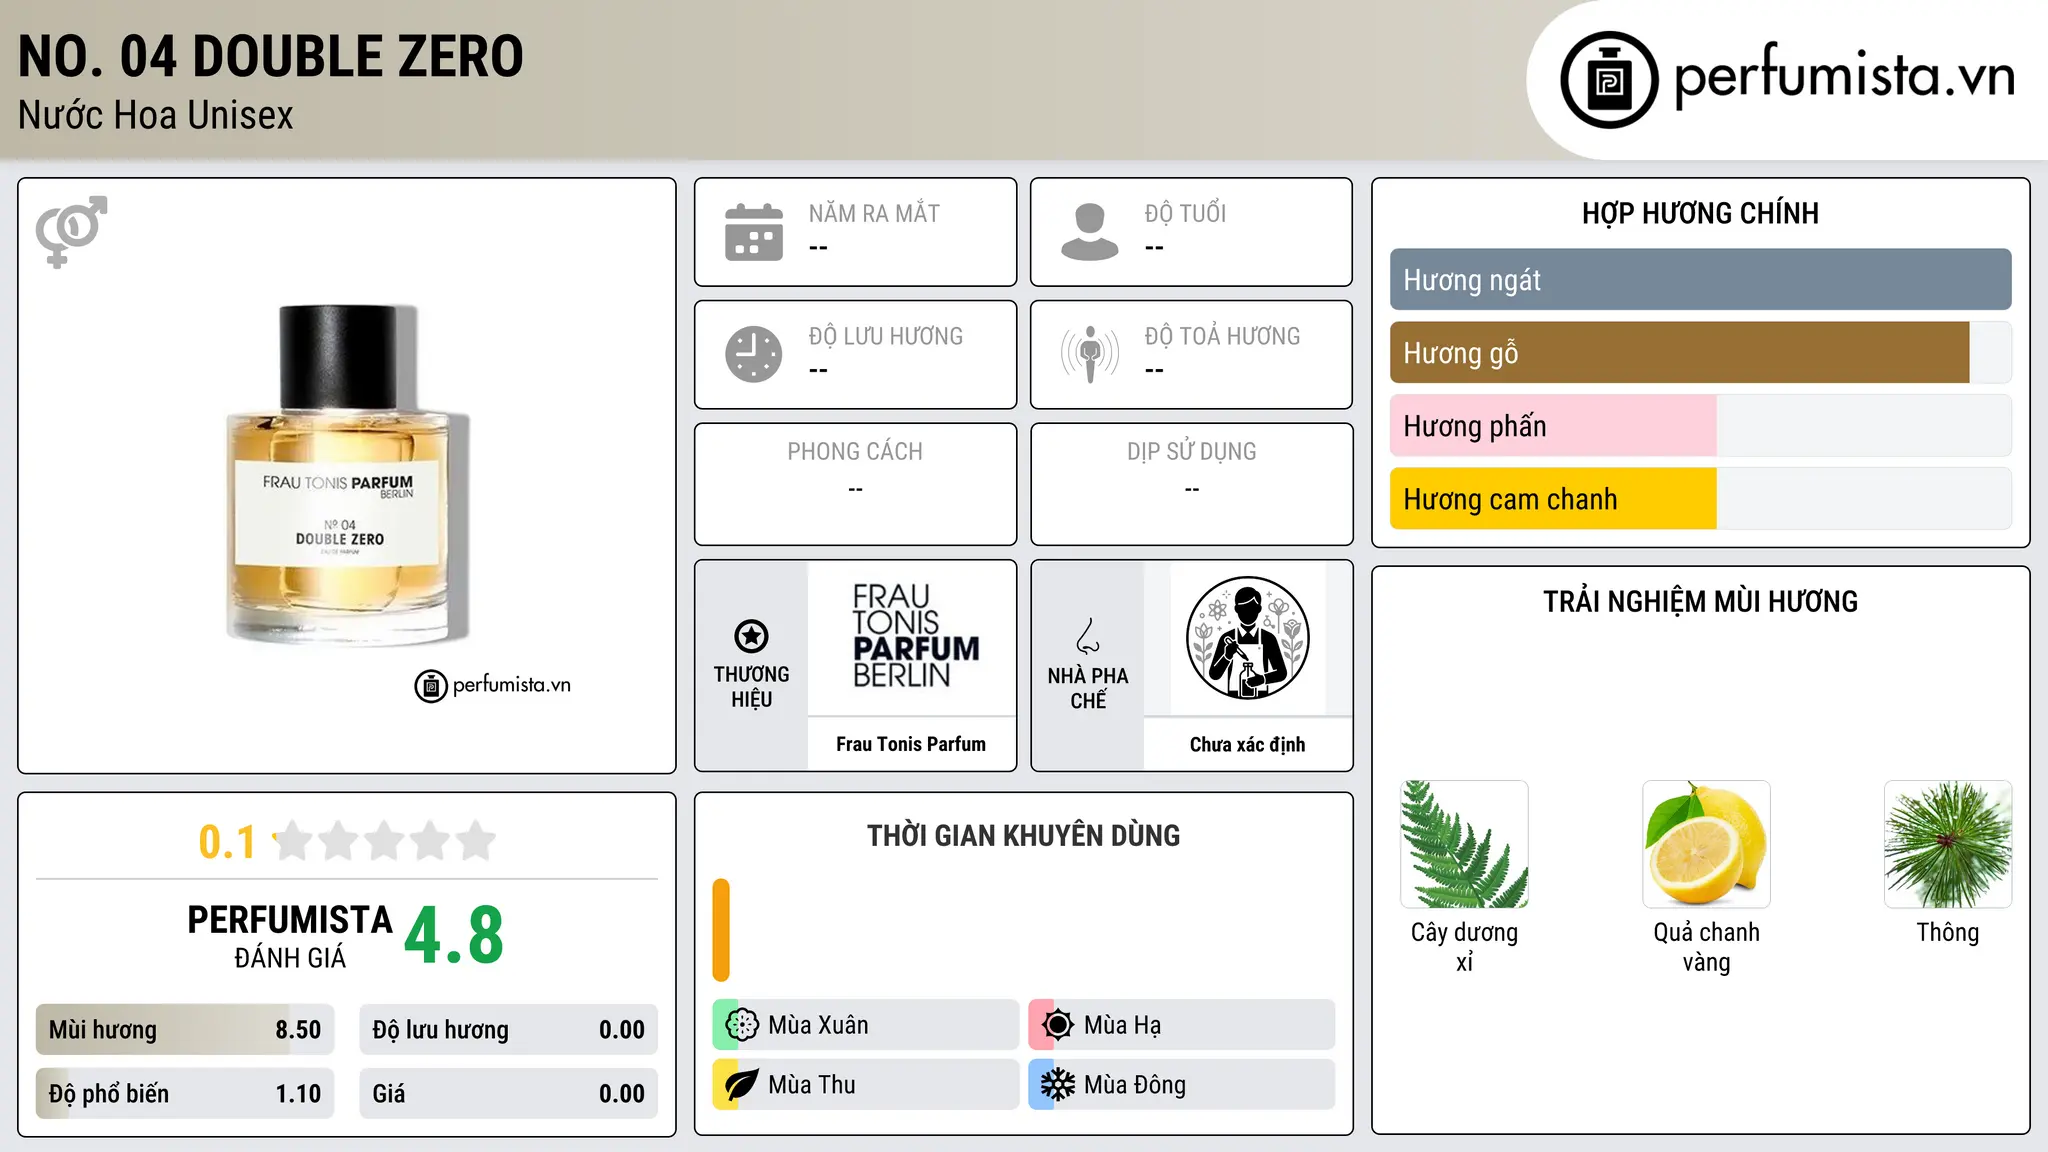Click the Độ lưu hương 0.00 score row
2048x1152 pixels.
(x=508, y=1030)
